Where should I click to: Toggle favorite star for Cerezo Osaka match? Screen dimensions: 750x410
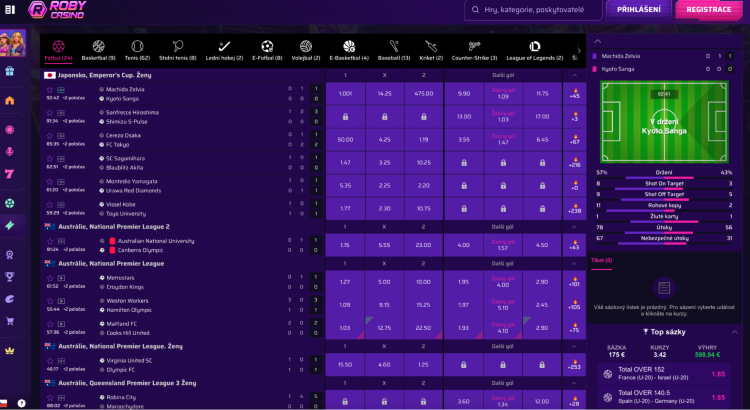point(49,135)
